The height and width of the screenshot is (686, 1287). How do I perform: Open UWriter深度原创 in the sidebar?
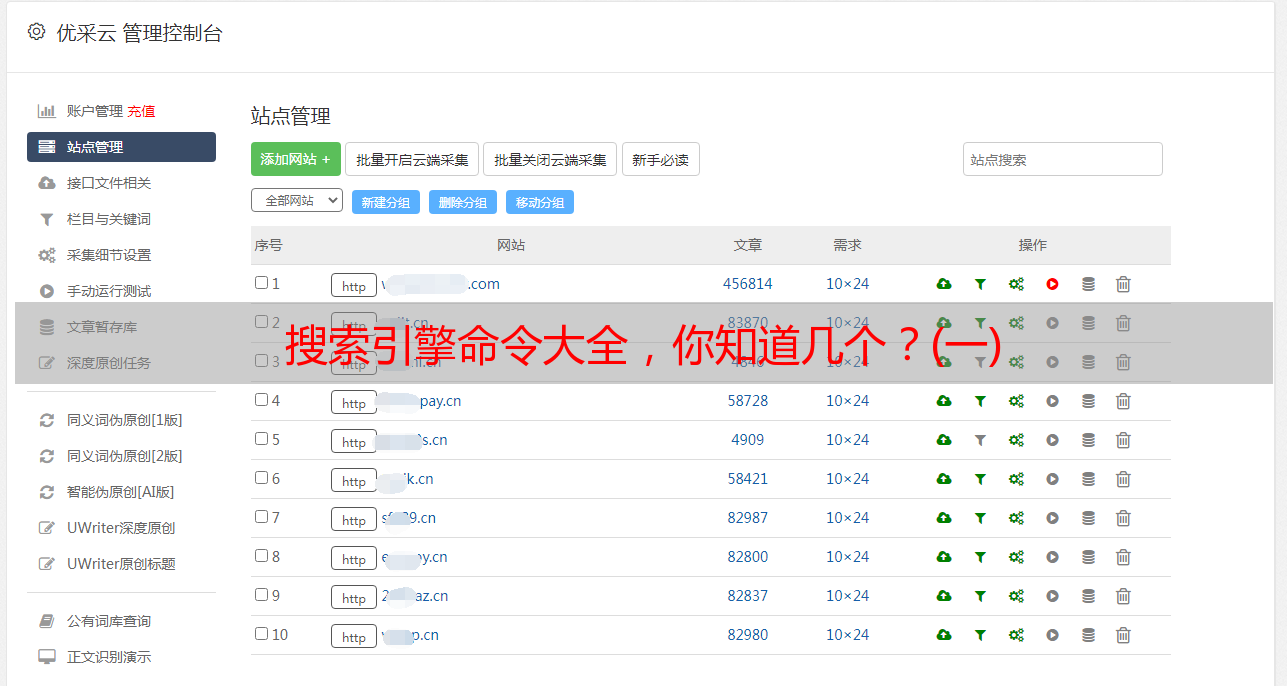[121, 528]
